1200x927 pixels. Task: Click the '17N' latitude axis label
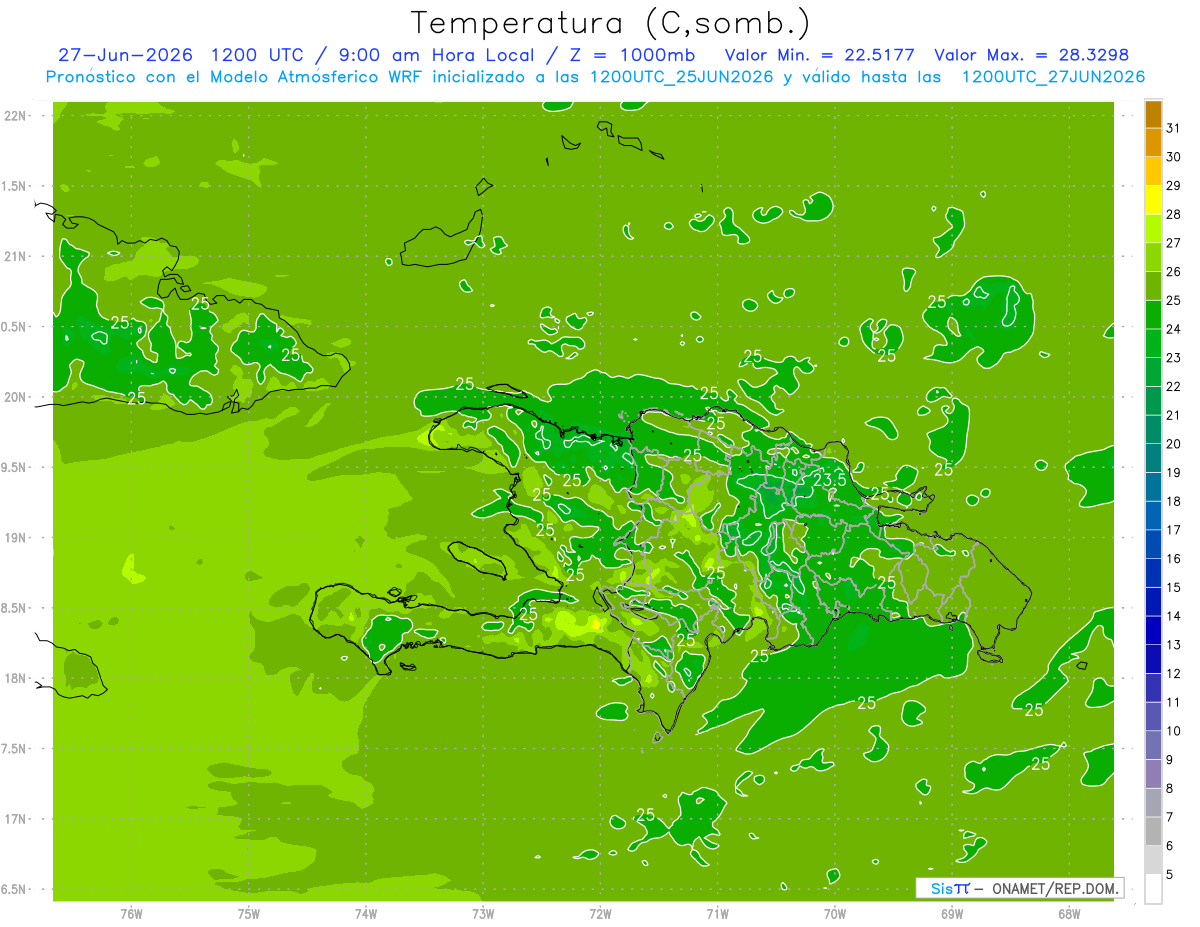click(15, 819)
